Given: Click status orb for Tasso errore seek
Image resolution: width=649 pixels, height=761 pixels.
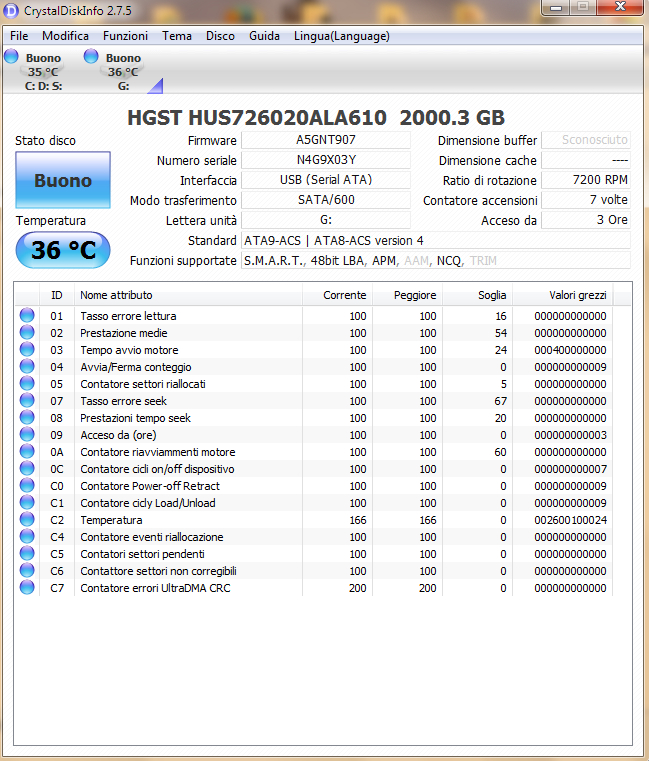Looking at the screenshot, I should tap(27, 400).
